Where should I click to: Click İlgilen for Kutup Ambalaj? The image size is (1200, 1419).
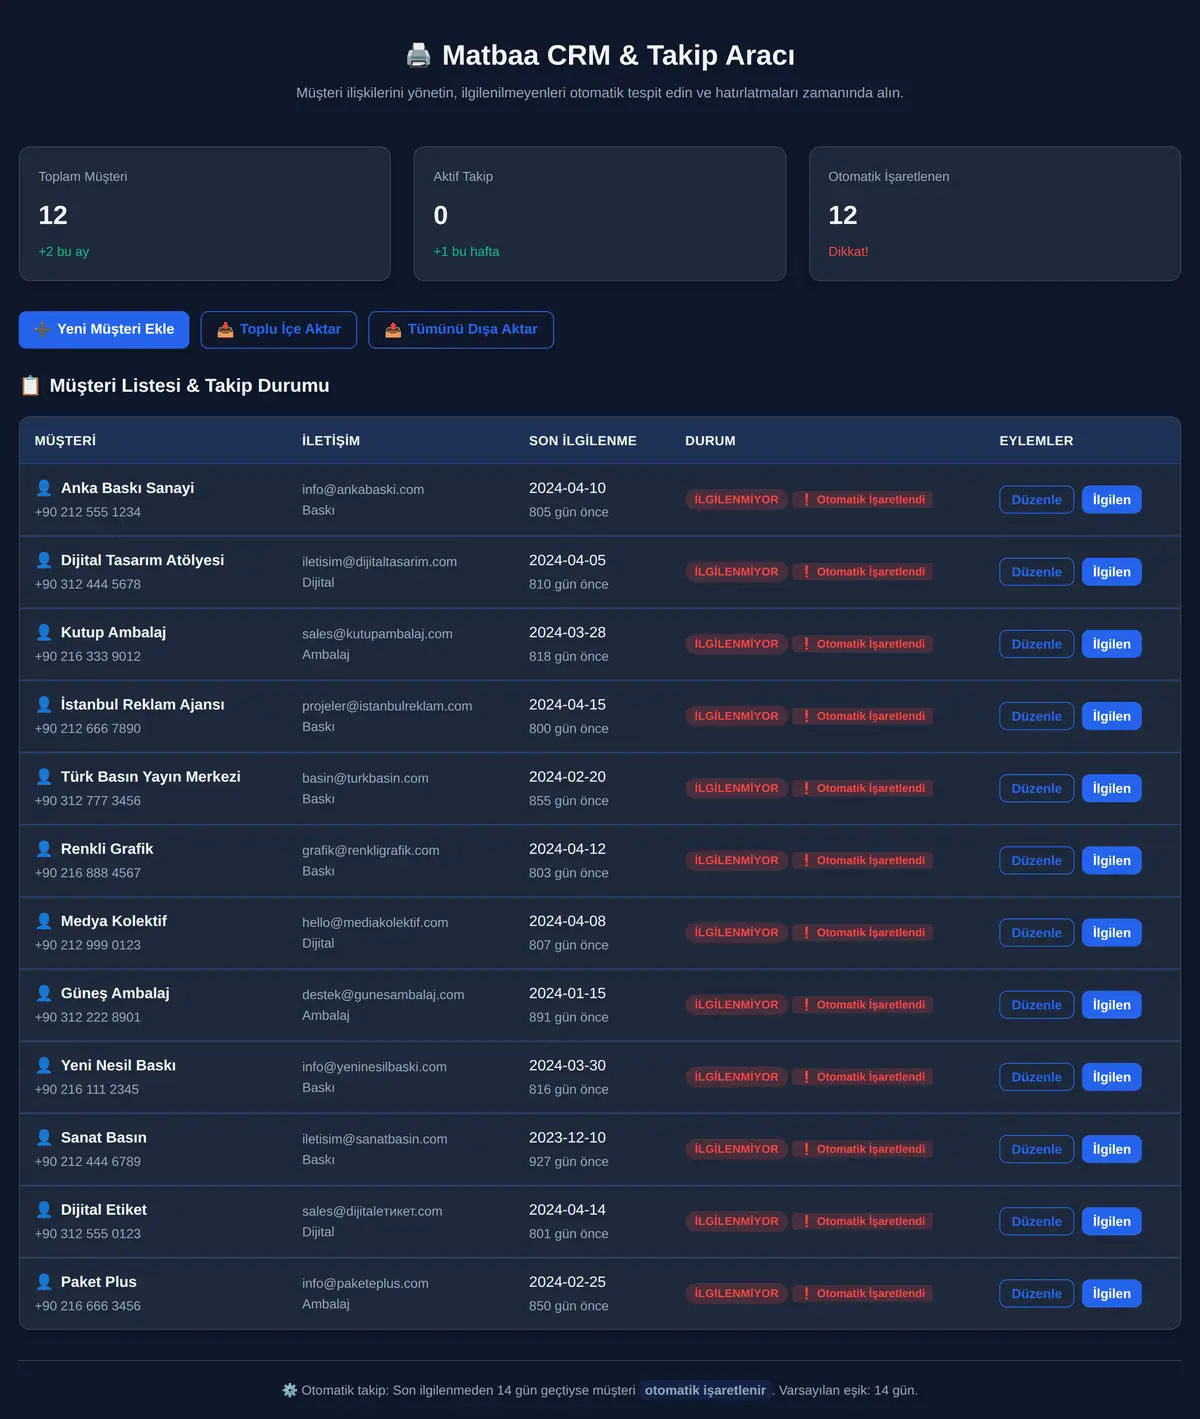(1112, 644)
